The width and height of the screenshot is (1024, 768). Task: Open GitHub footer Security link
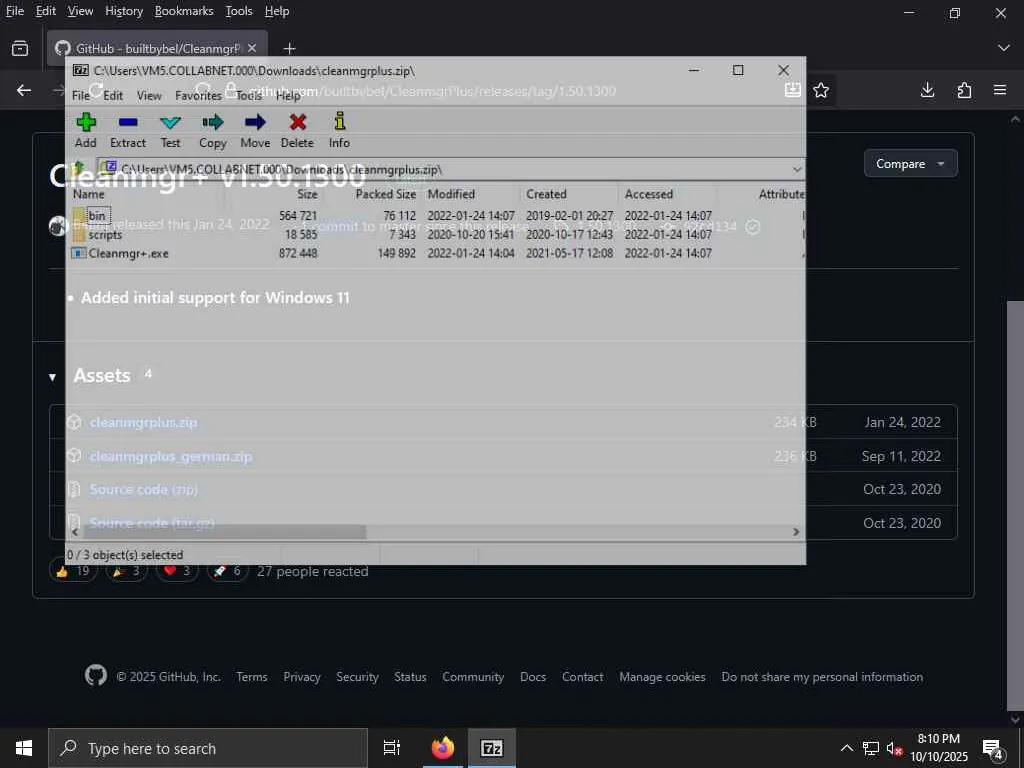(357, 677)
